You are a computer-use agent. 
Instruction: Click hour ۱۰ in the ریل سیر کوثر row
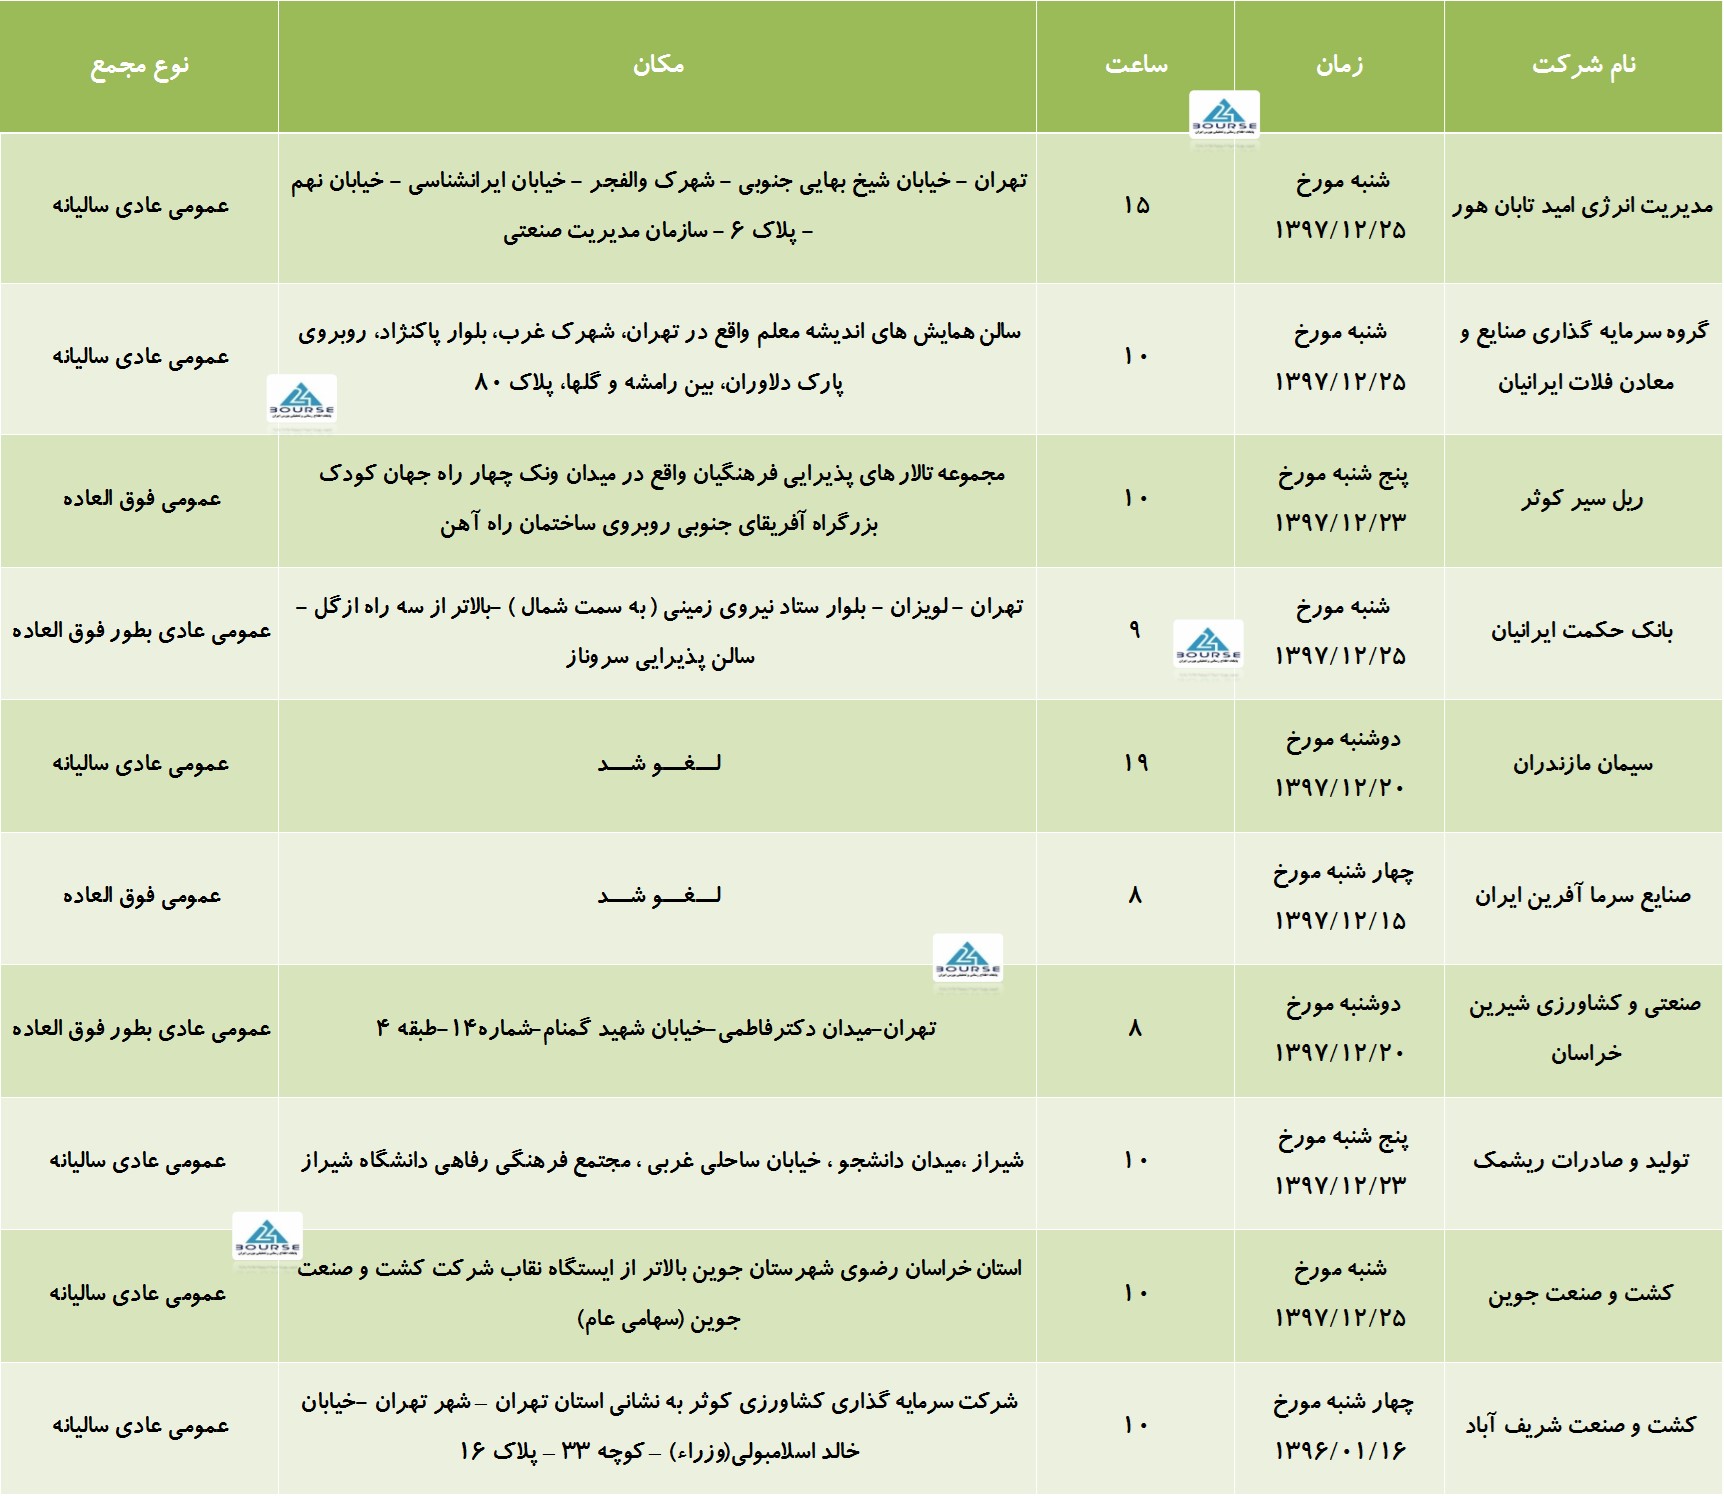(x=1135, y=499)
